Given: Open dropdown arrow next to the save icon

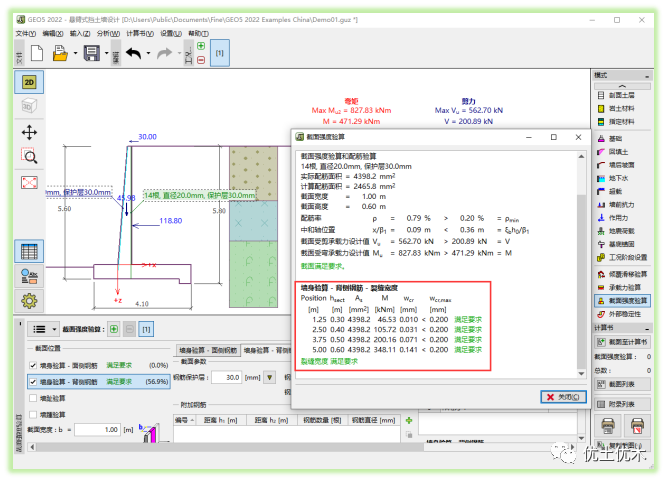Looking at the screenshot, I should [107, 53].
